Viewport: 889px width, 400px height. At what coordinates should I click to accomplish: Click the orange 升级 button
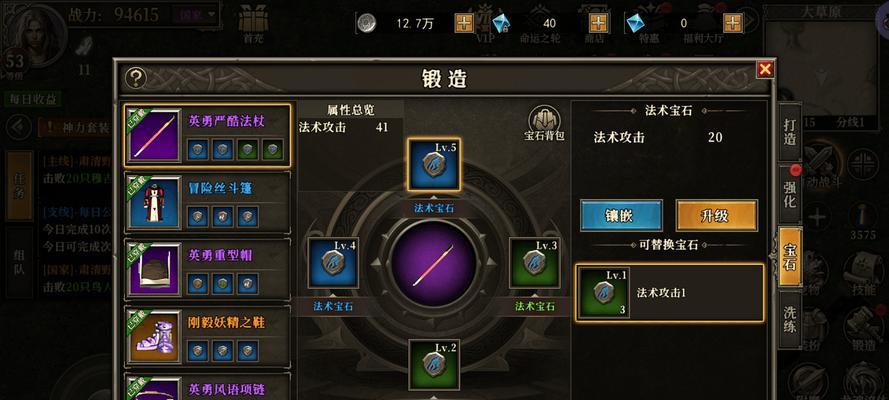(x=717, y=215)
